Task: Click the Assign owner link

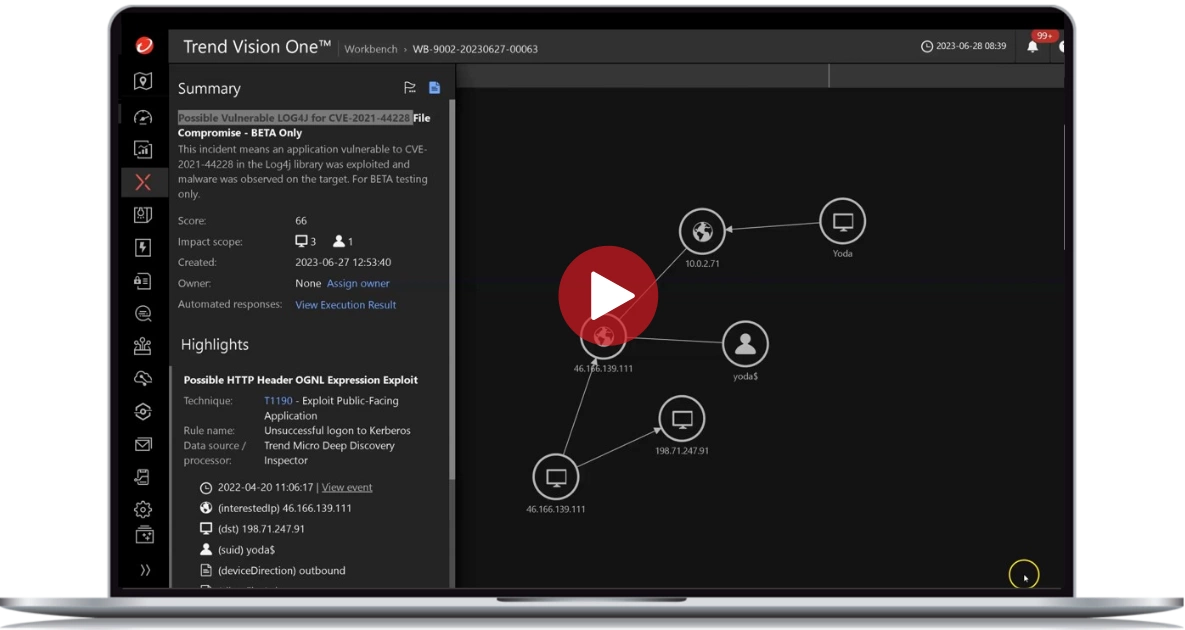Action: point(358,283)
